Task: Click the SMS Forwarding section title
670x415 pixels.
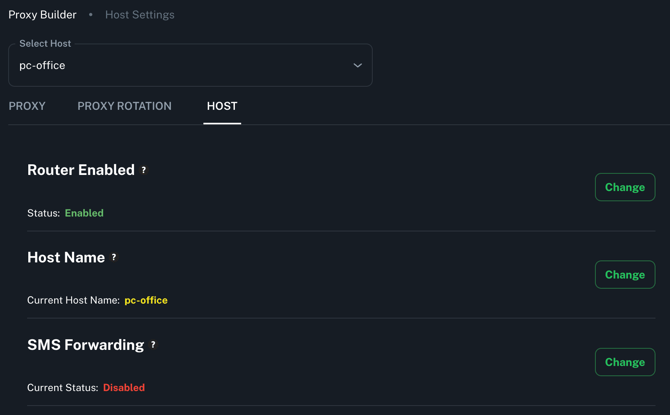Action: click(x=86, y=345)
